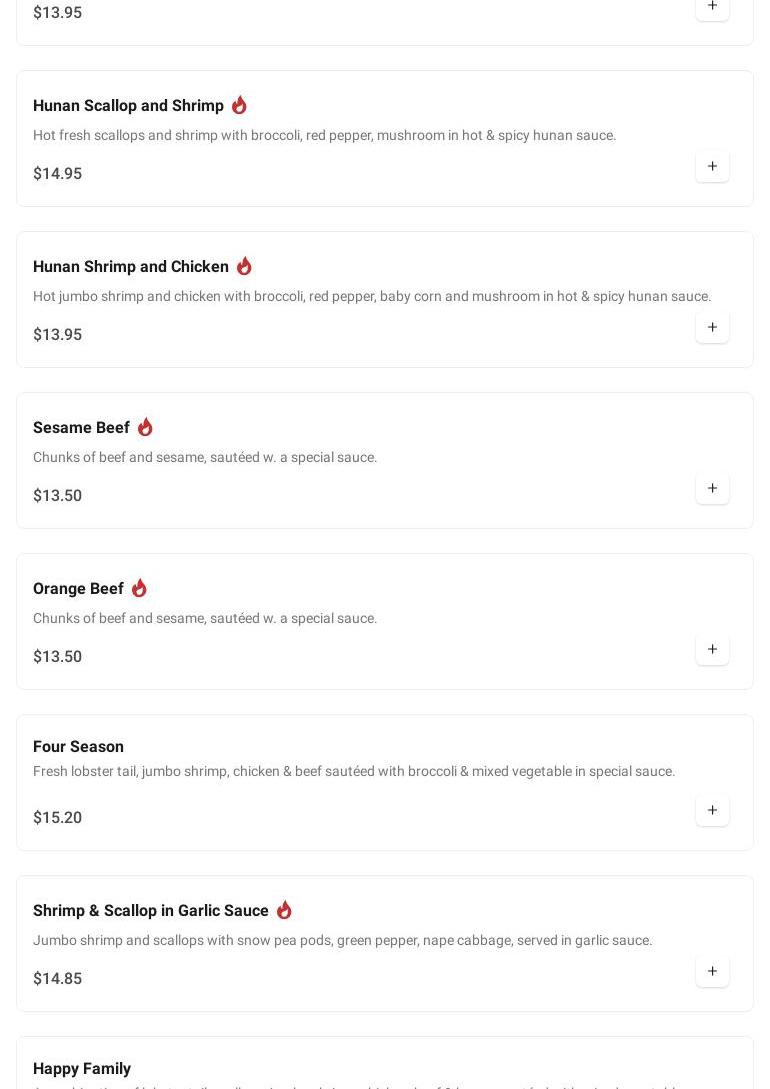Click the $15.20 Four Season price
The image size is (770, 1089).
57,818
